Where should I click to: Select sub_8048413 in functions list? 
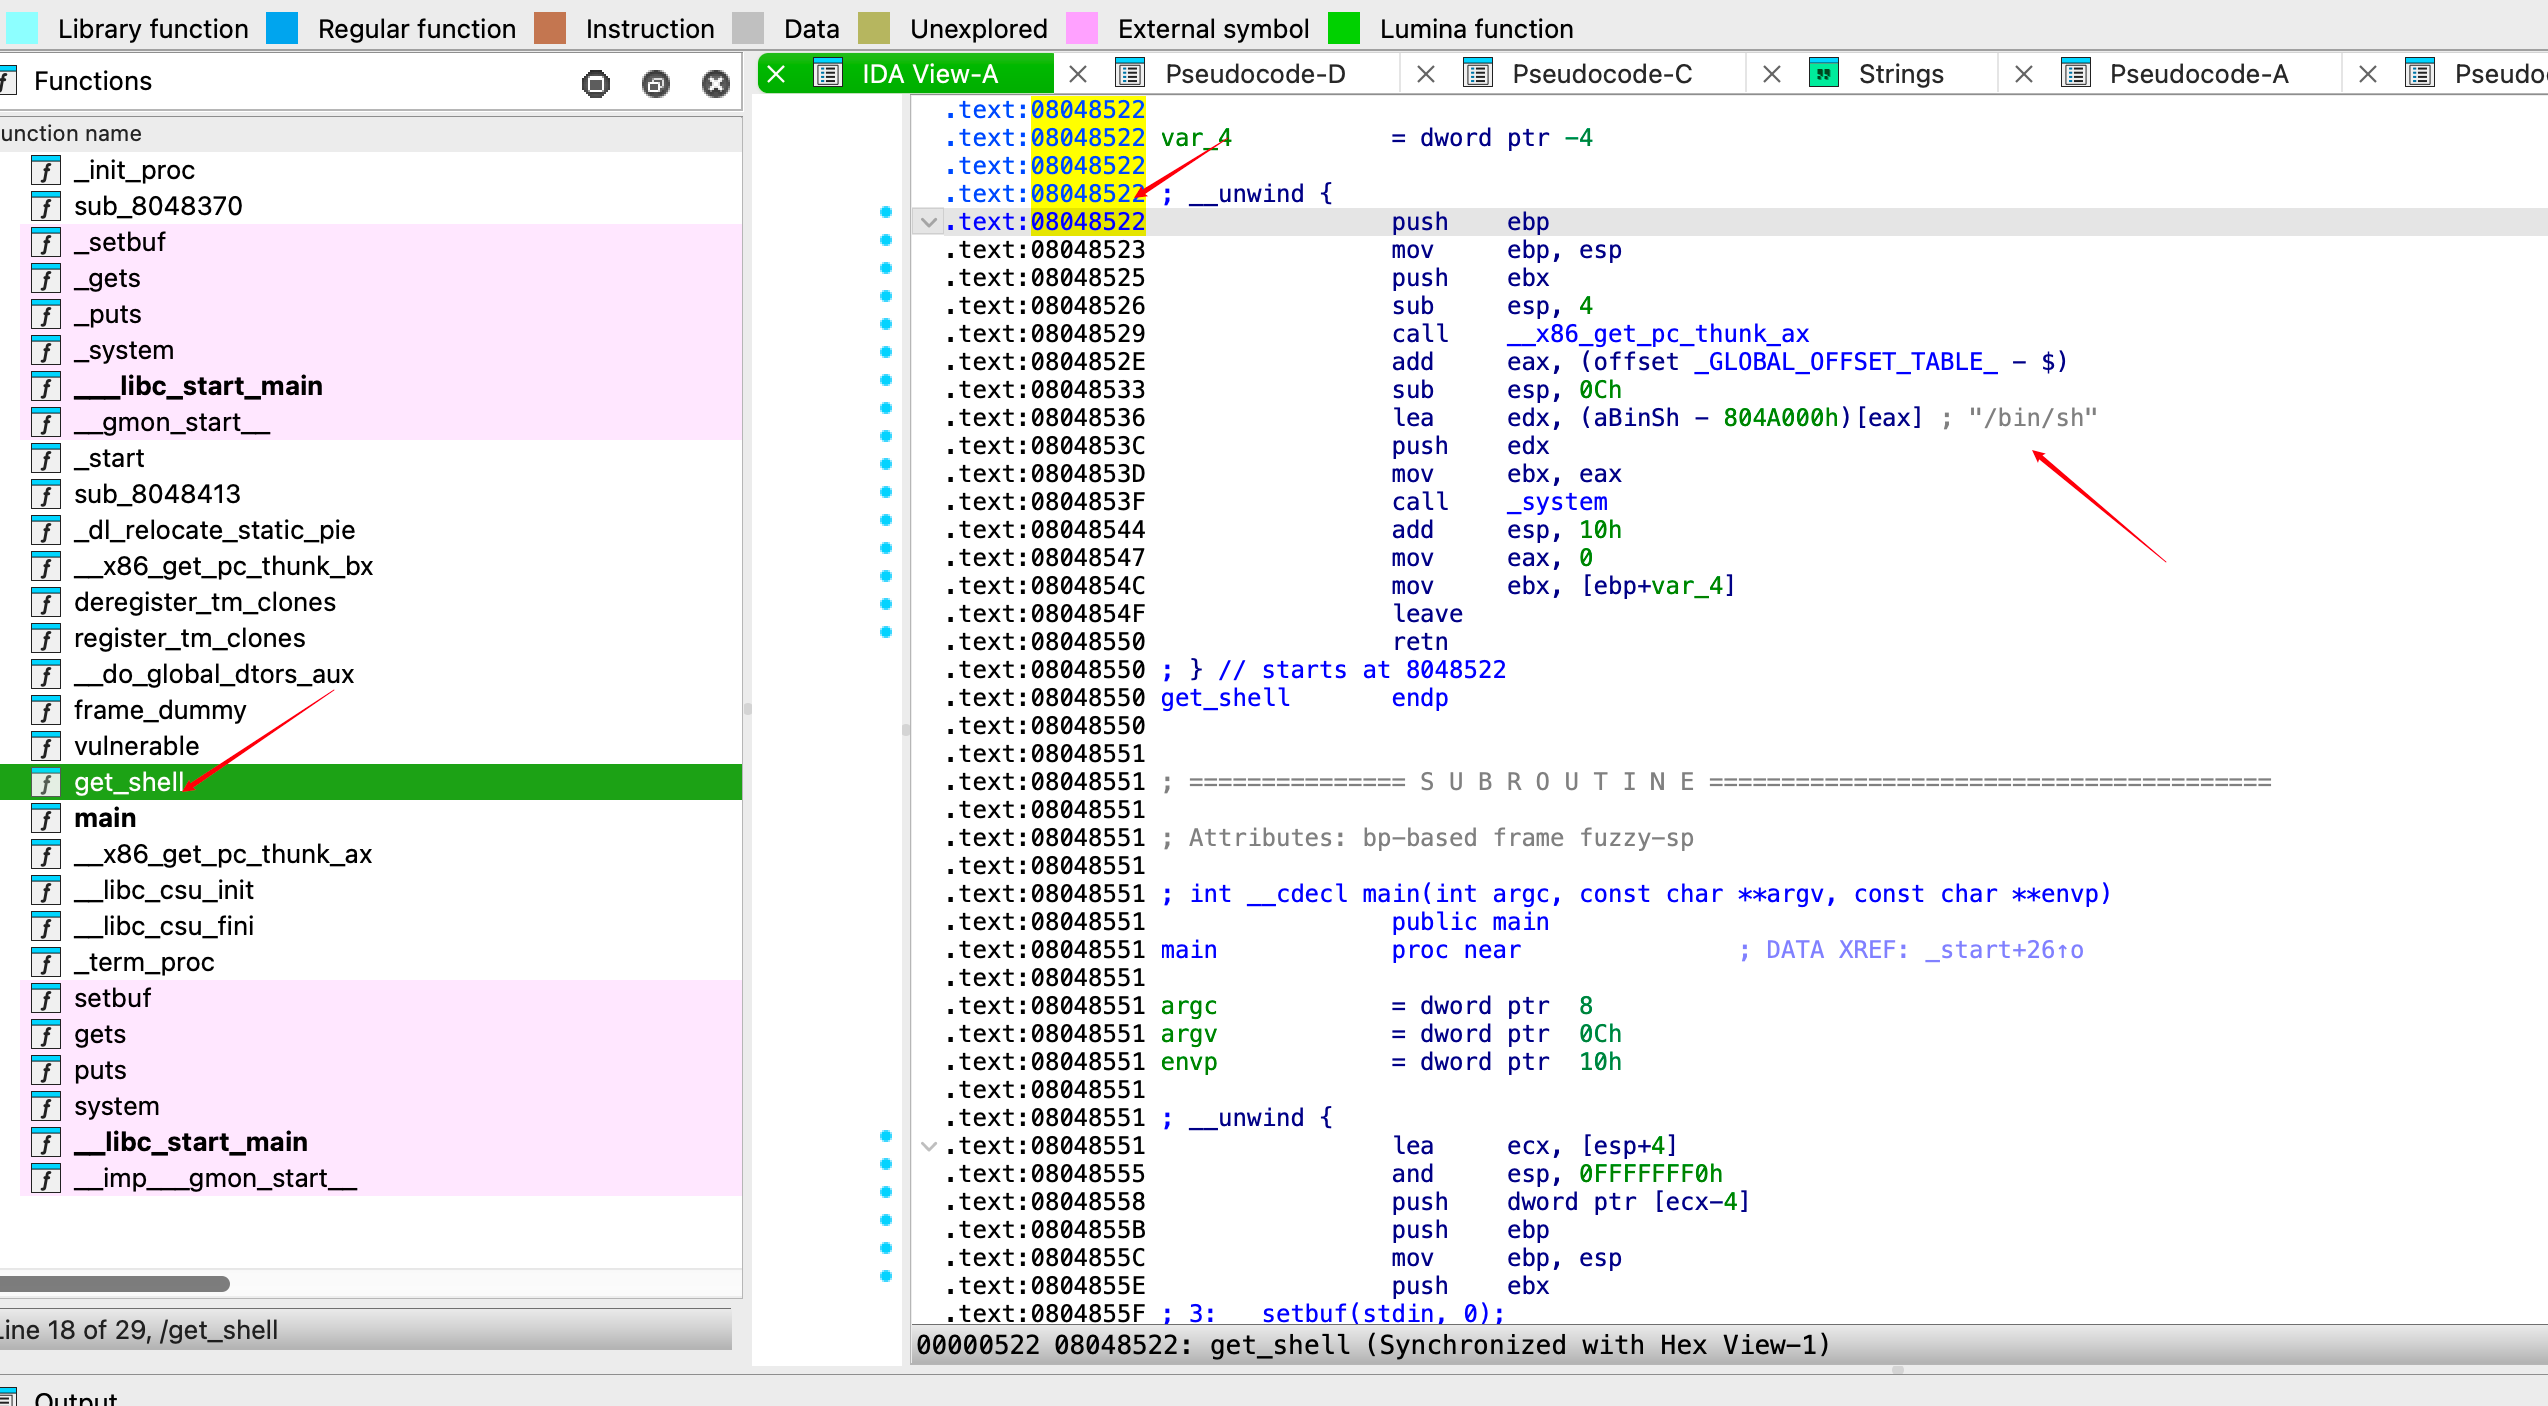pyautogui.click(x=371, y=494)
